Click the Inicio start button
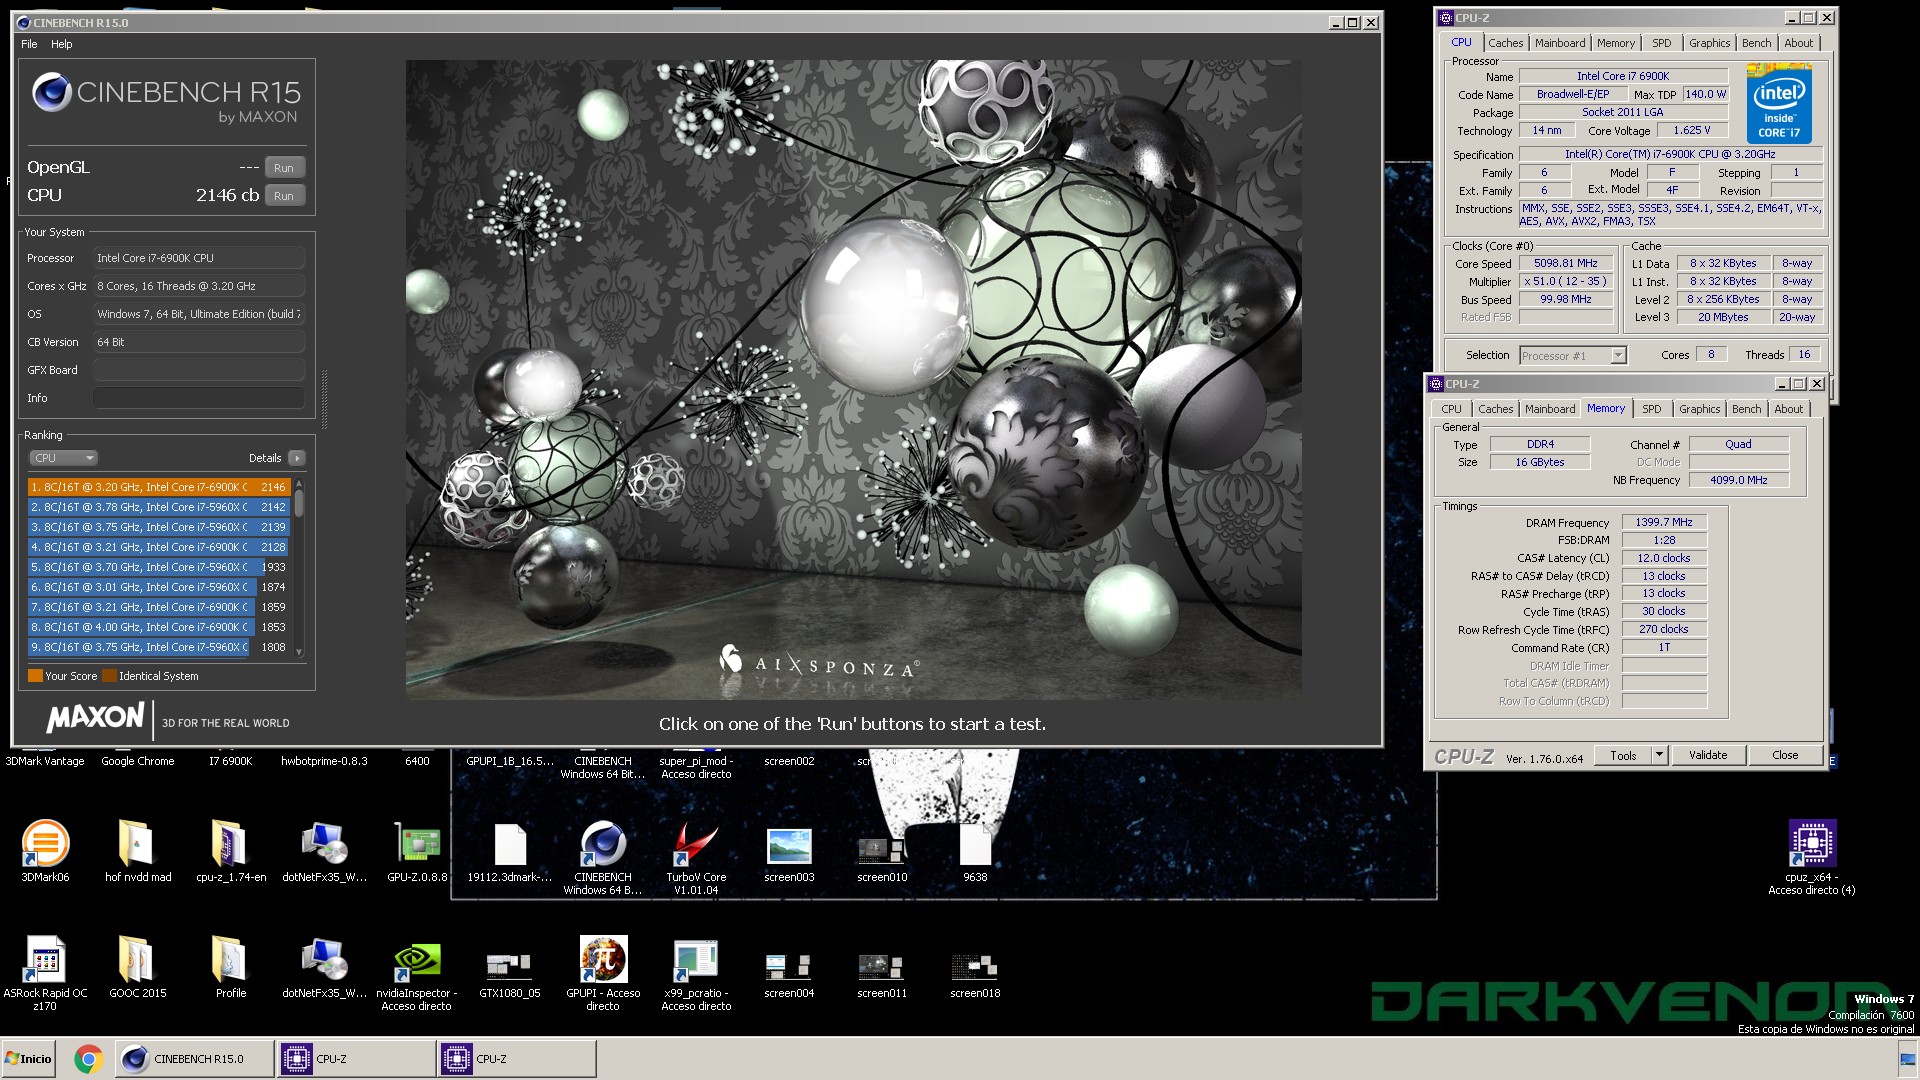Viewport: 1920px width, 1080px height. 29,1059
